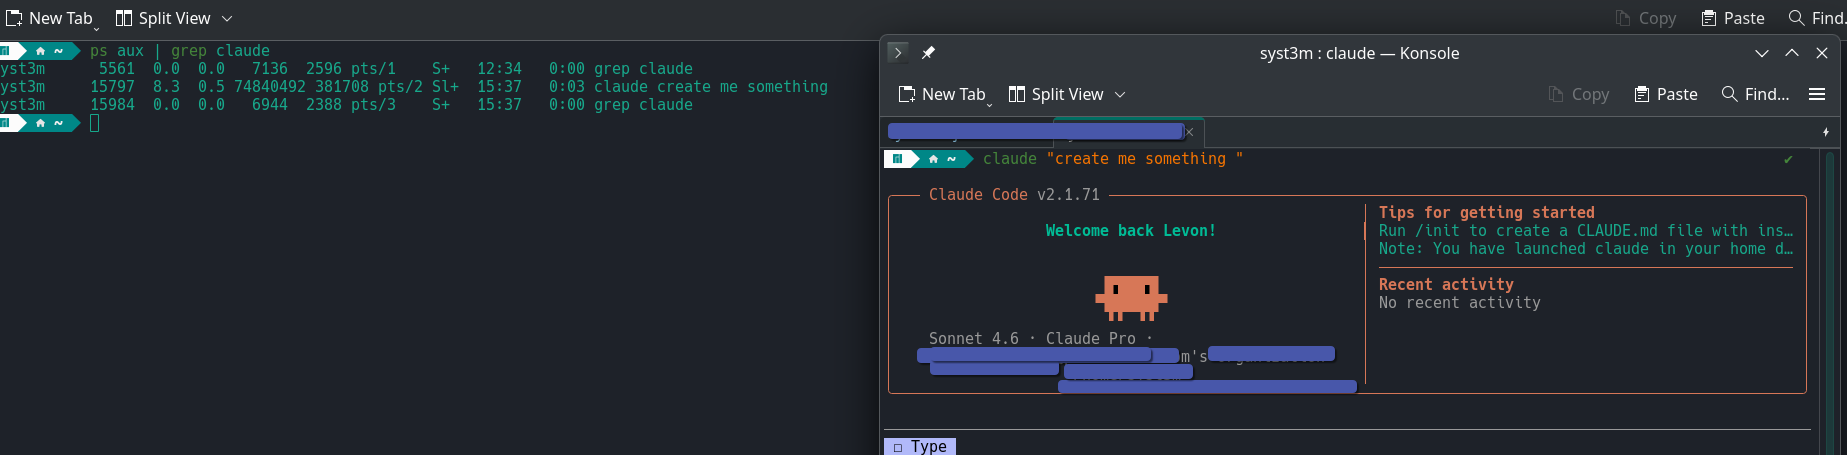1847x455 pixels.
Task: Click the 'Run /init to create a CLAUDE.md' tip line
Action: click(1586, 230)
